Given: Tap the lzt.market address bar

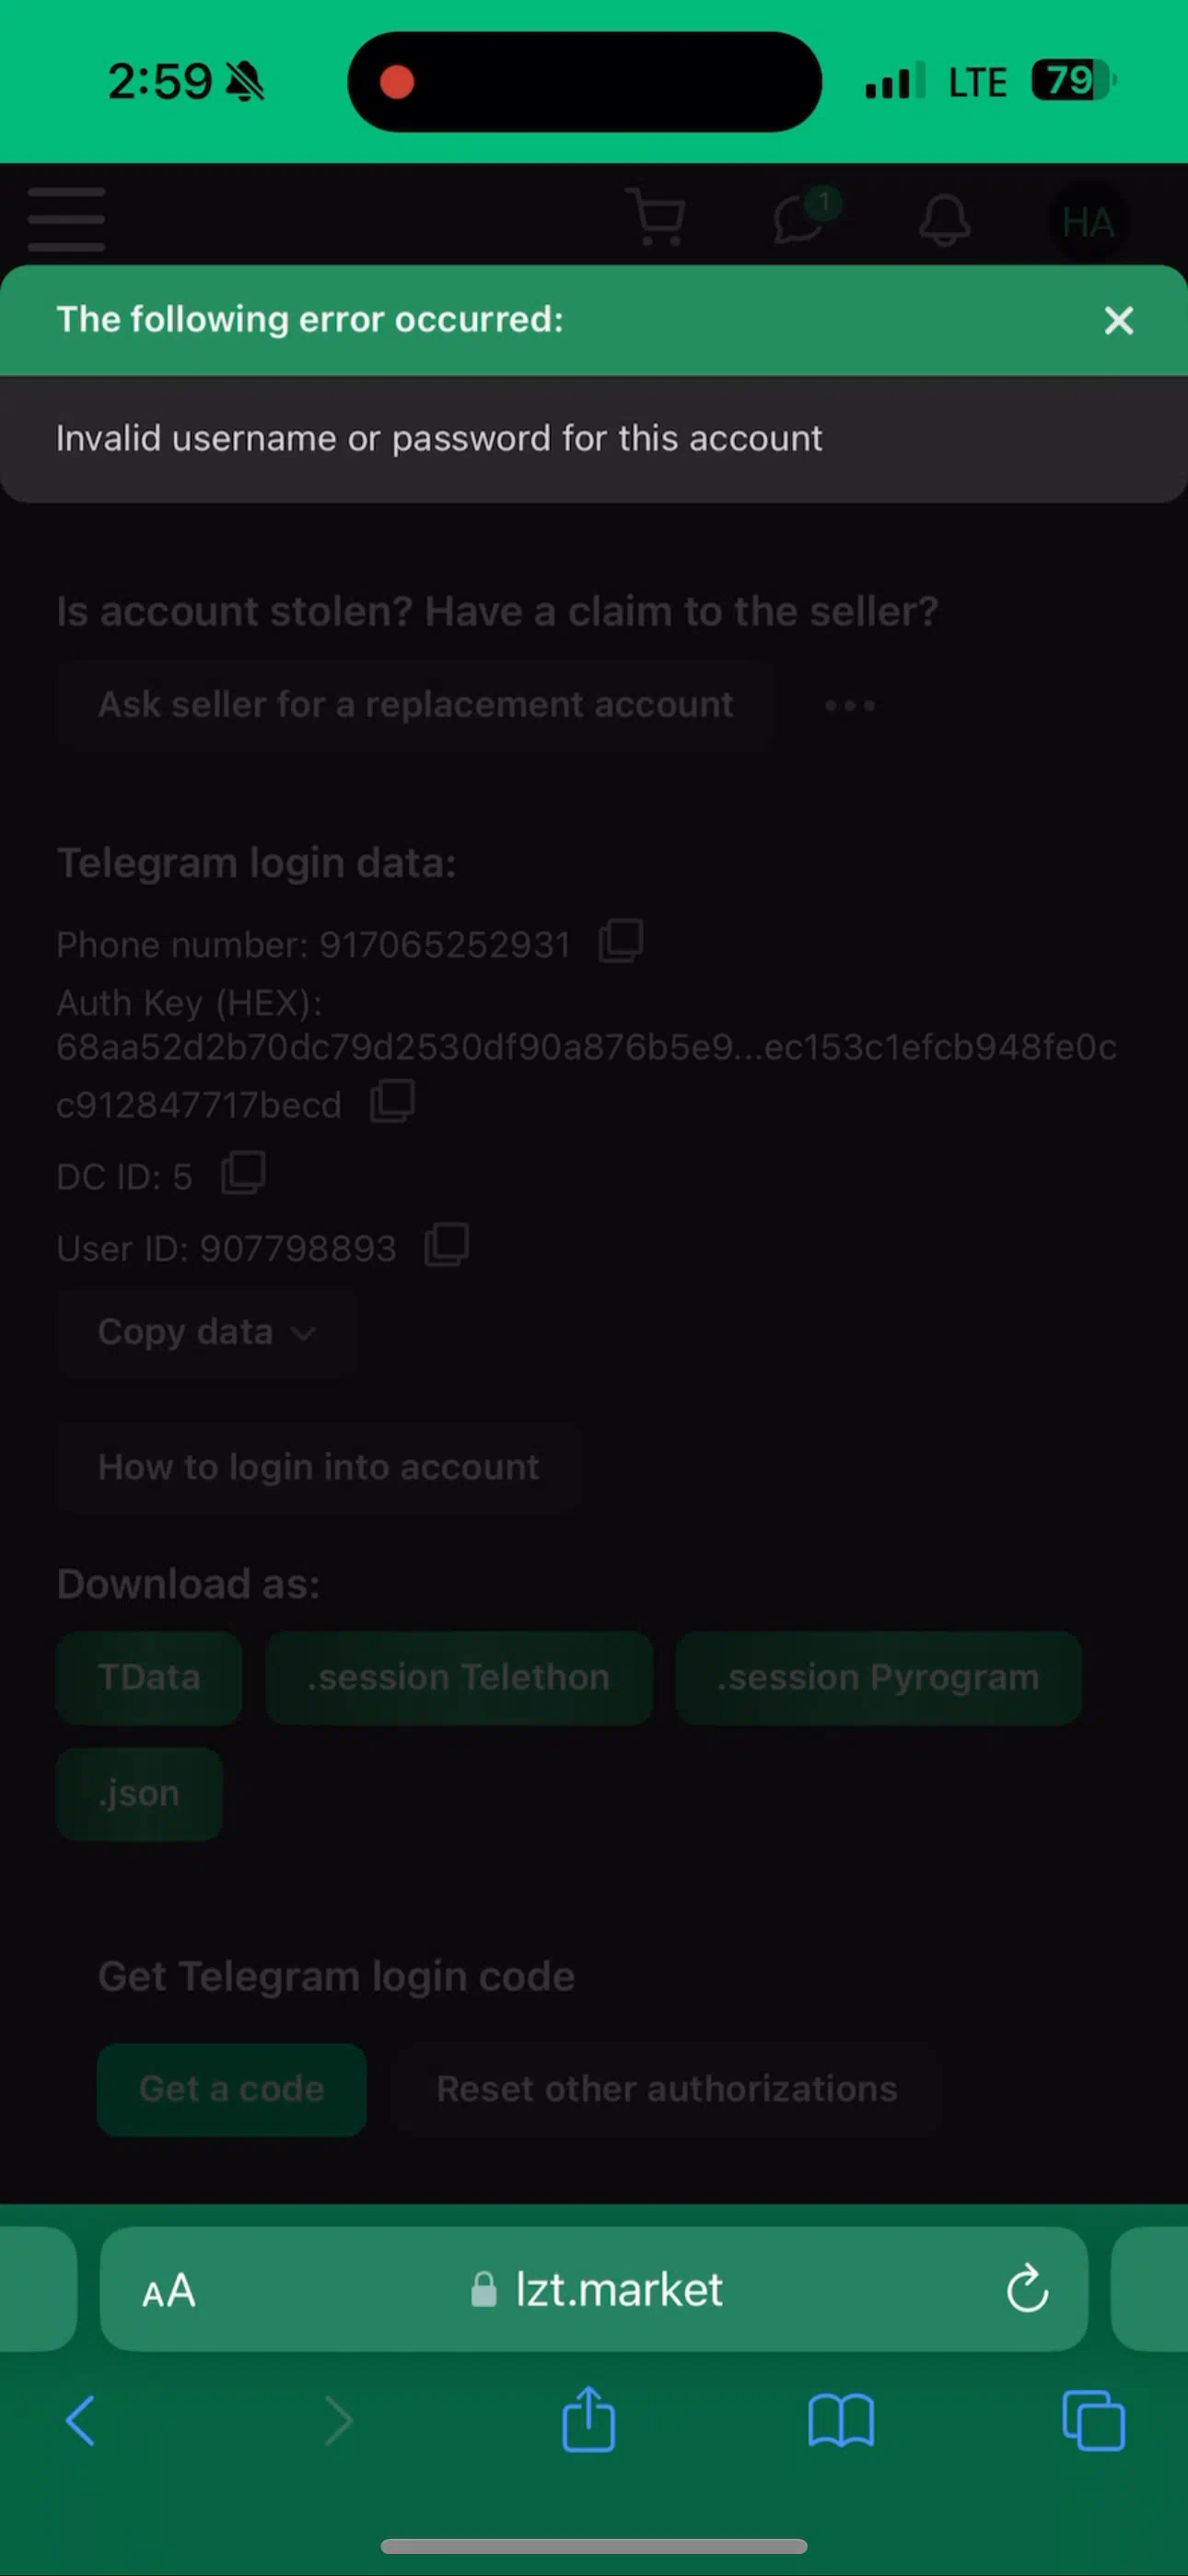Looking at the screenshot, I should [594, 2288].
